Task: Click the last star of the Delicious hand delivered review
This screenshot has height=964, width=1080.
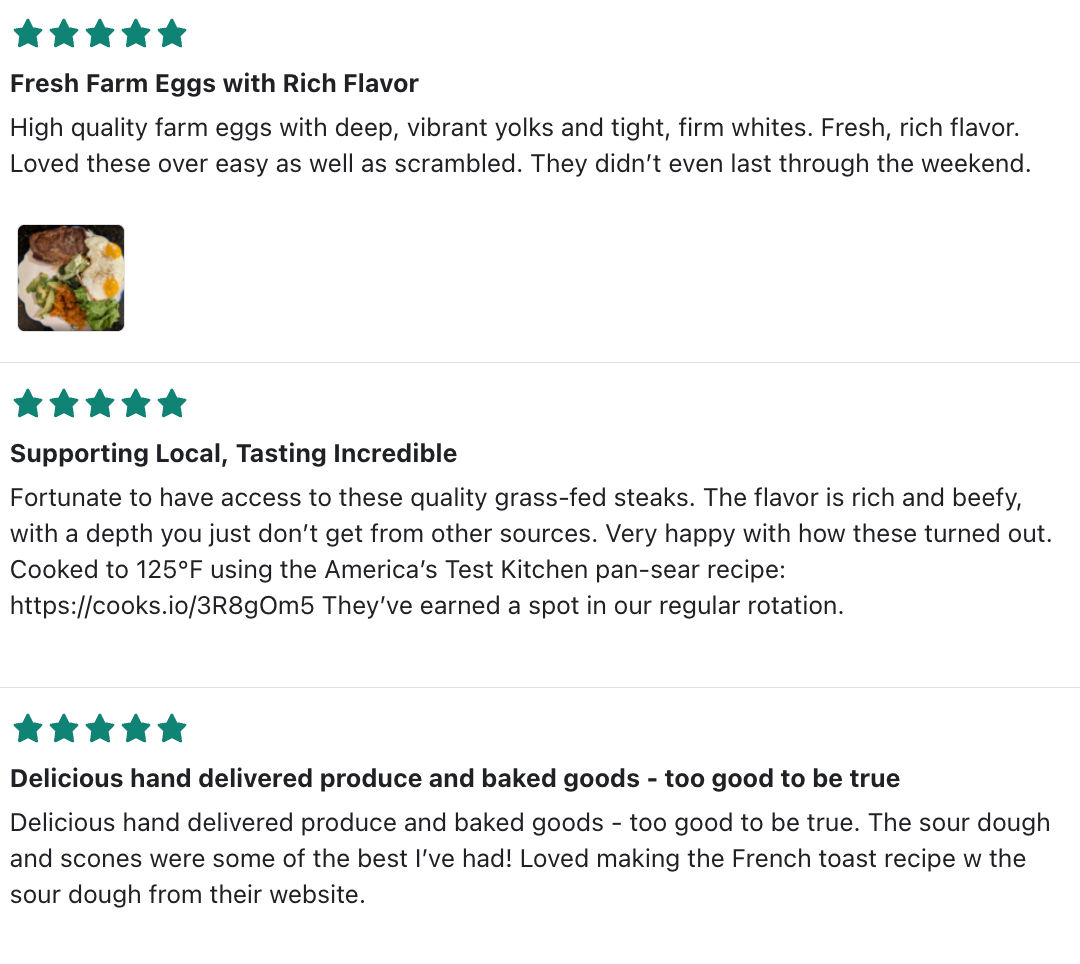Action: click(x=172, y=729)
